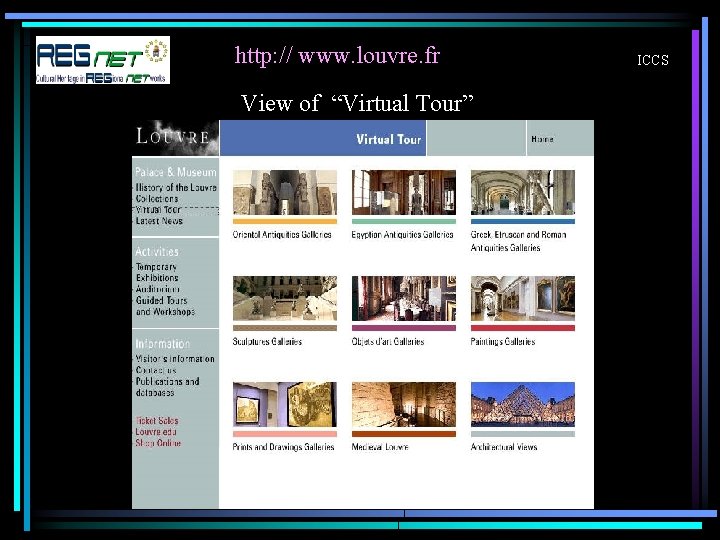Click the Palace & Museum section heading
Screen dimensions: 720x540
coord(175,172)
